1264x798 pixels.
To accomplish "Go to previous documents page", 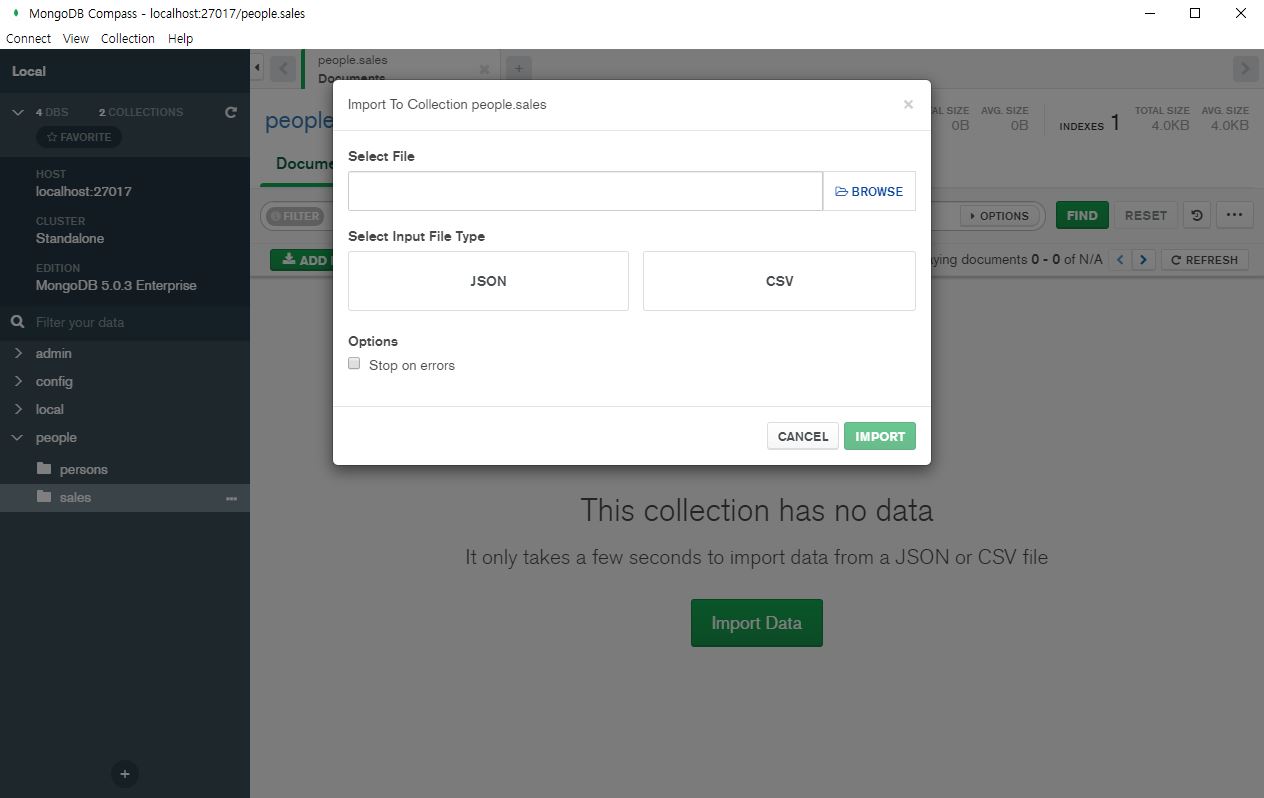I will click(1120, 260).
